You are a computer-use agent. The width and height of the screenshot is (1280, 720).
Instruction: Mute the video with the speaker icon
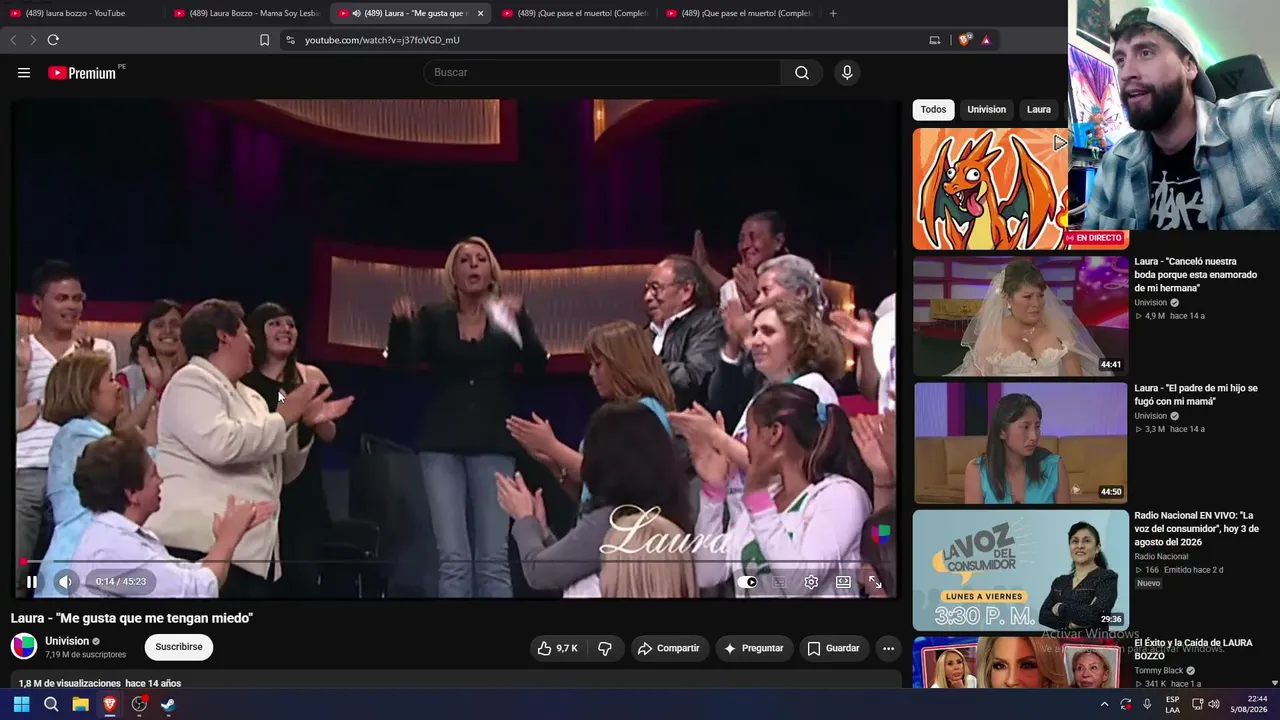(65, 582)
